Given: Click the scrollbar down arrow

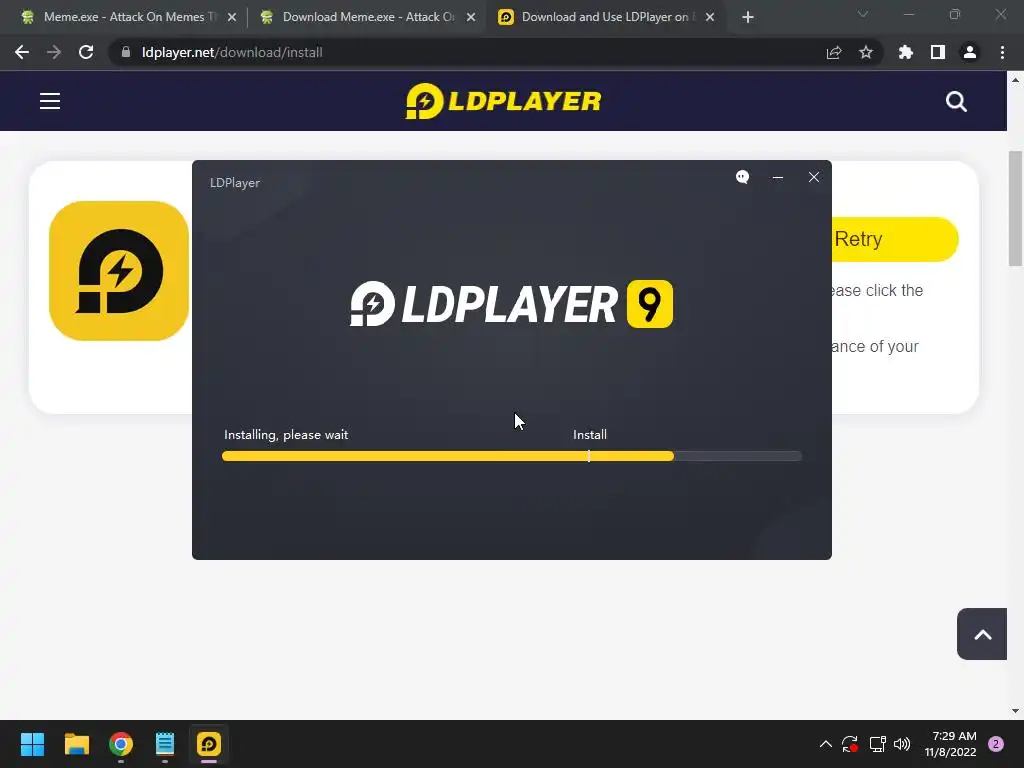Looking at the screenshot, I should point(1015,711).
